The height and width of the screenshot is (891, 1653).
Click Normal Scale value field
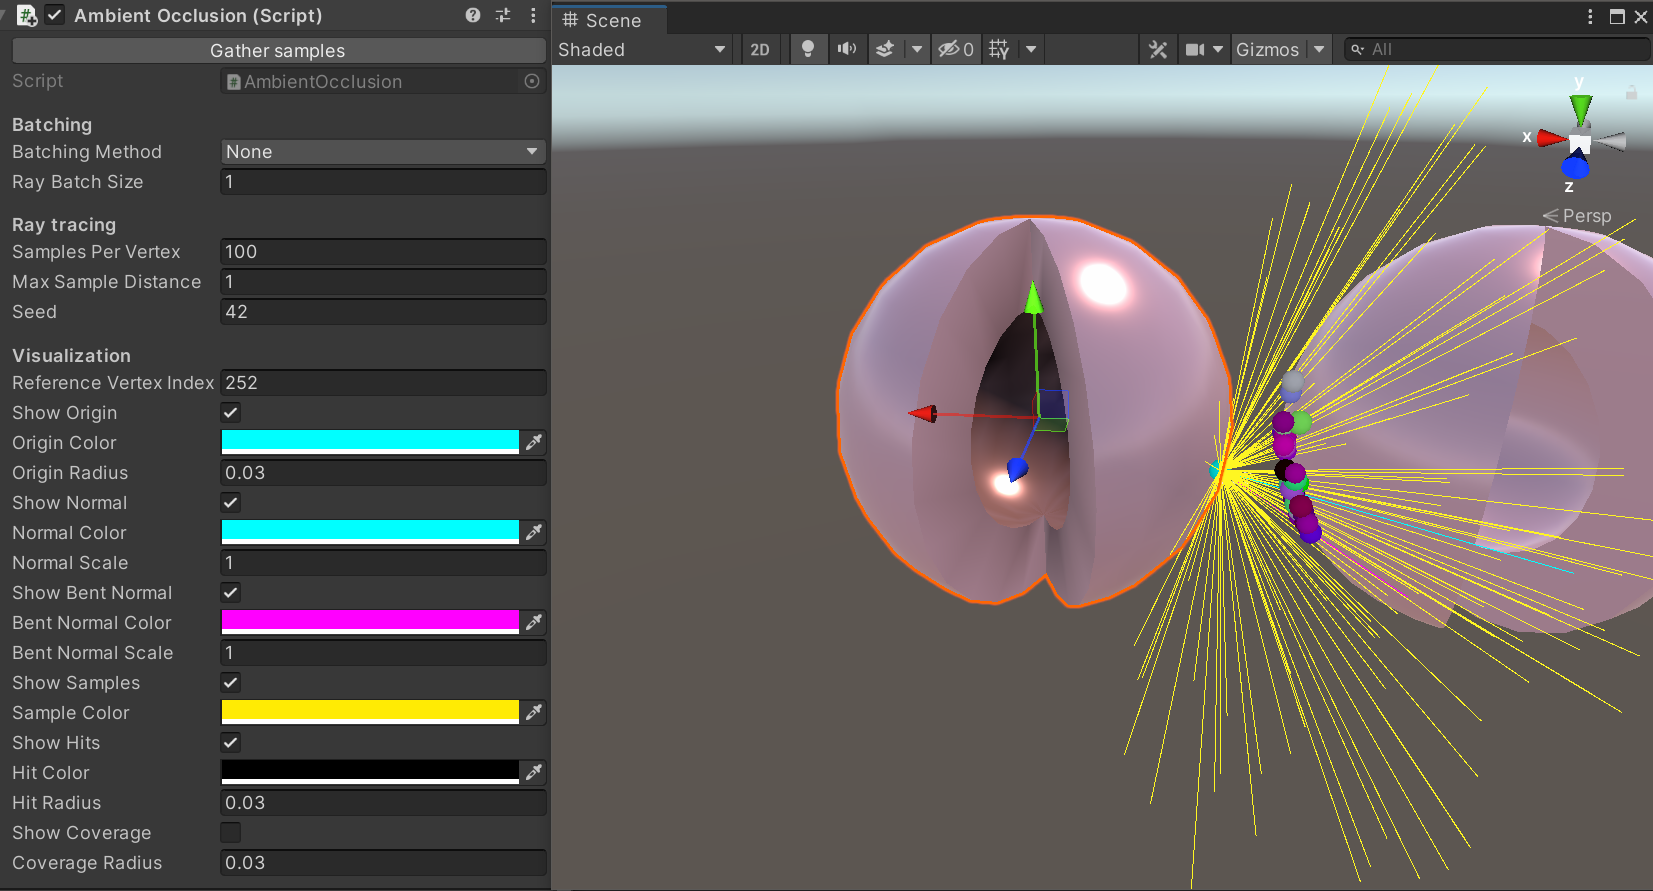(383, 563)
